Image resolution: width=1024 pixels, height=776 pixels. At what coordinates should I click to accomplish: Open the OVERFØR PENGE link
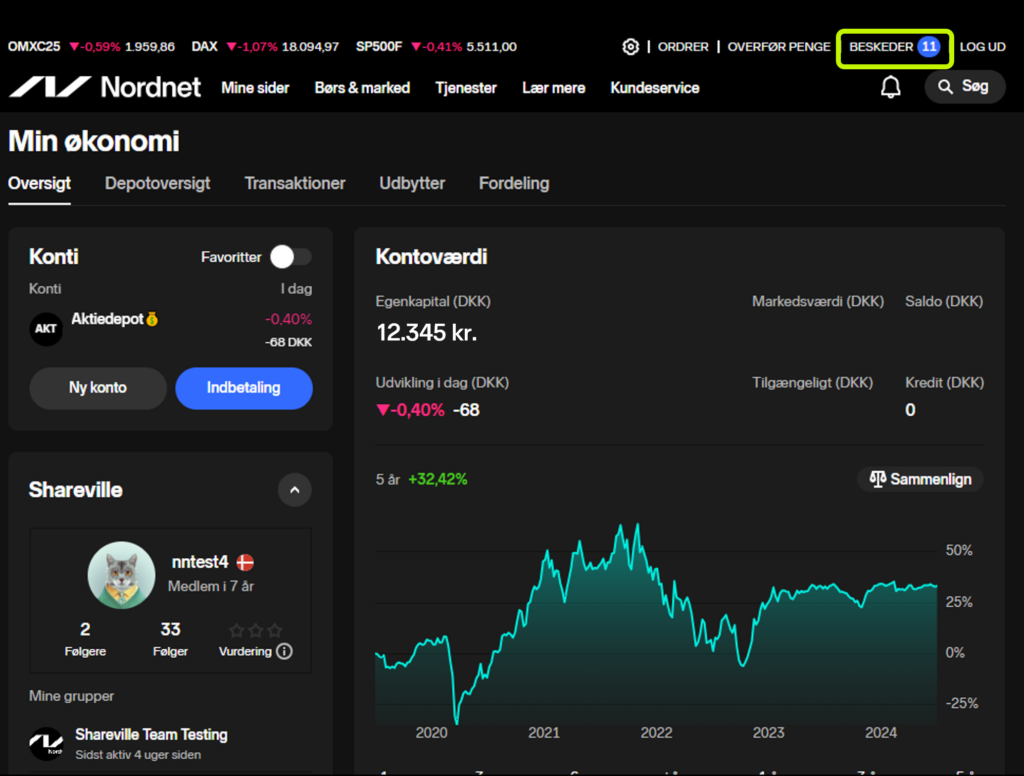(779, 47)
